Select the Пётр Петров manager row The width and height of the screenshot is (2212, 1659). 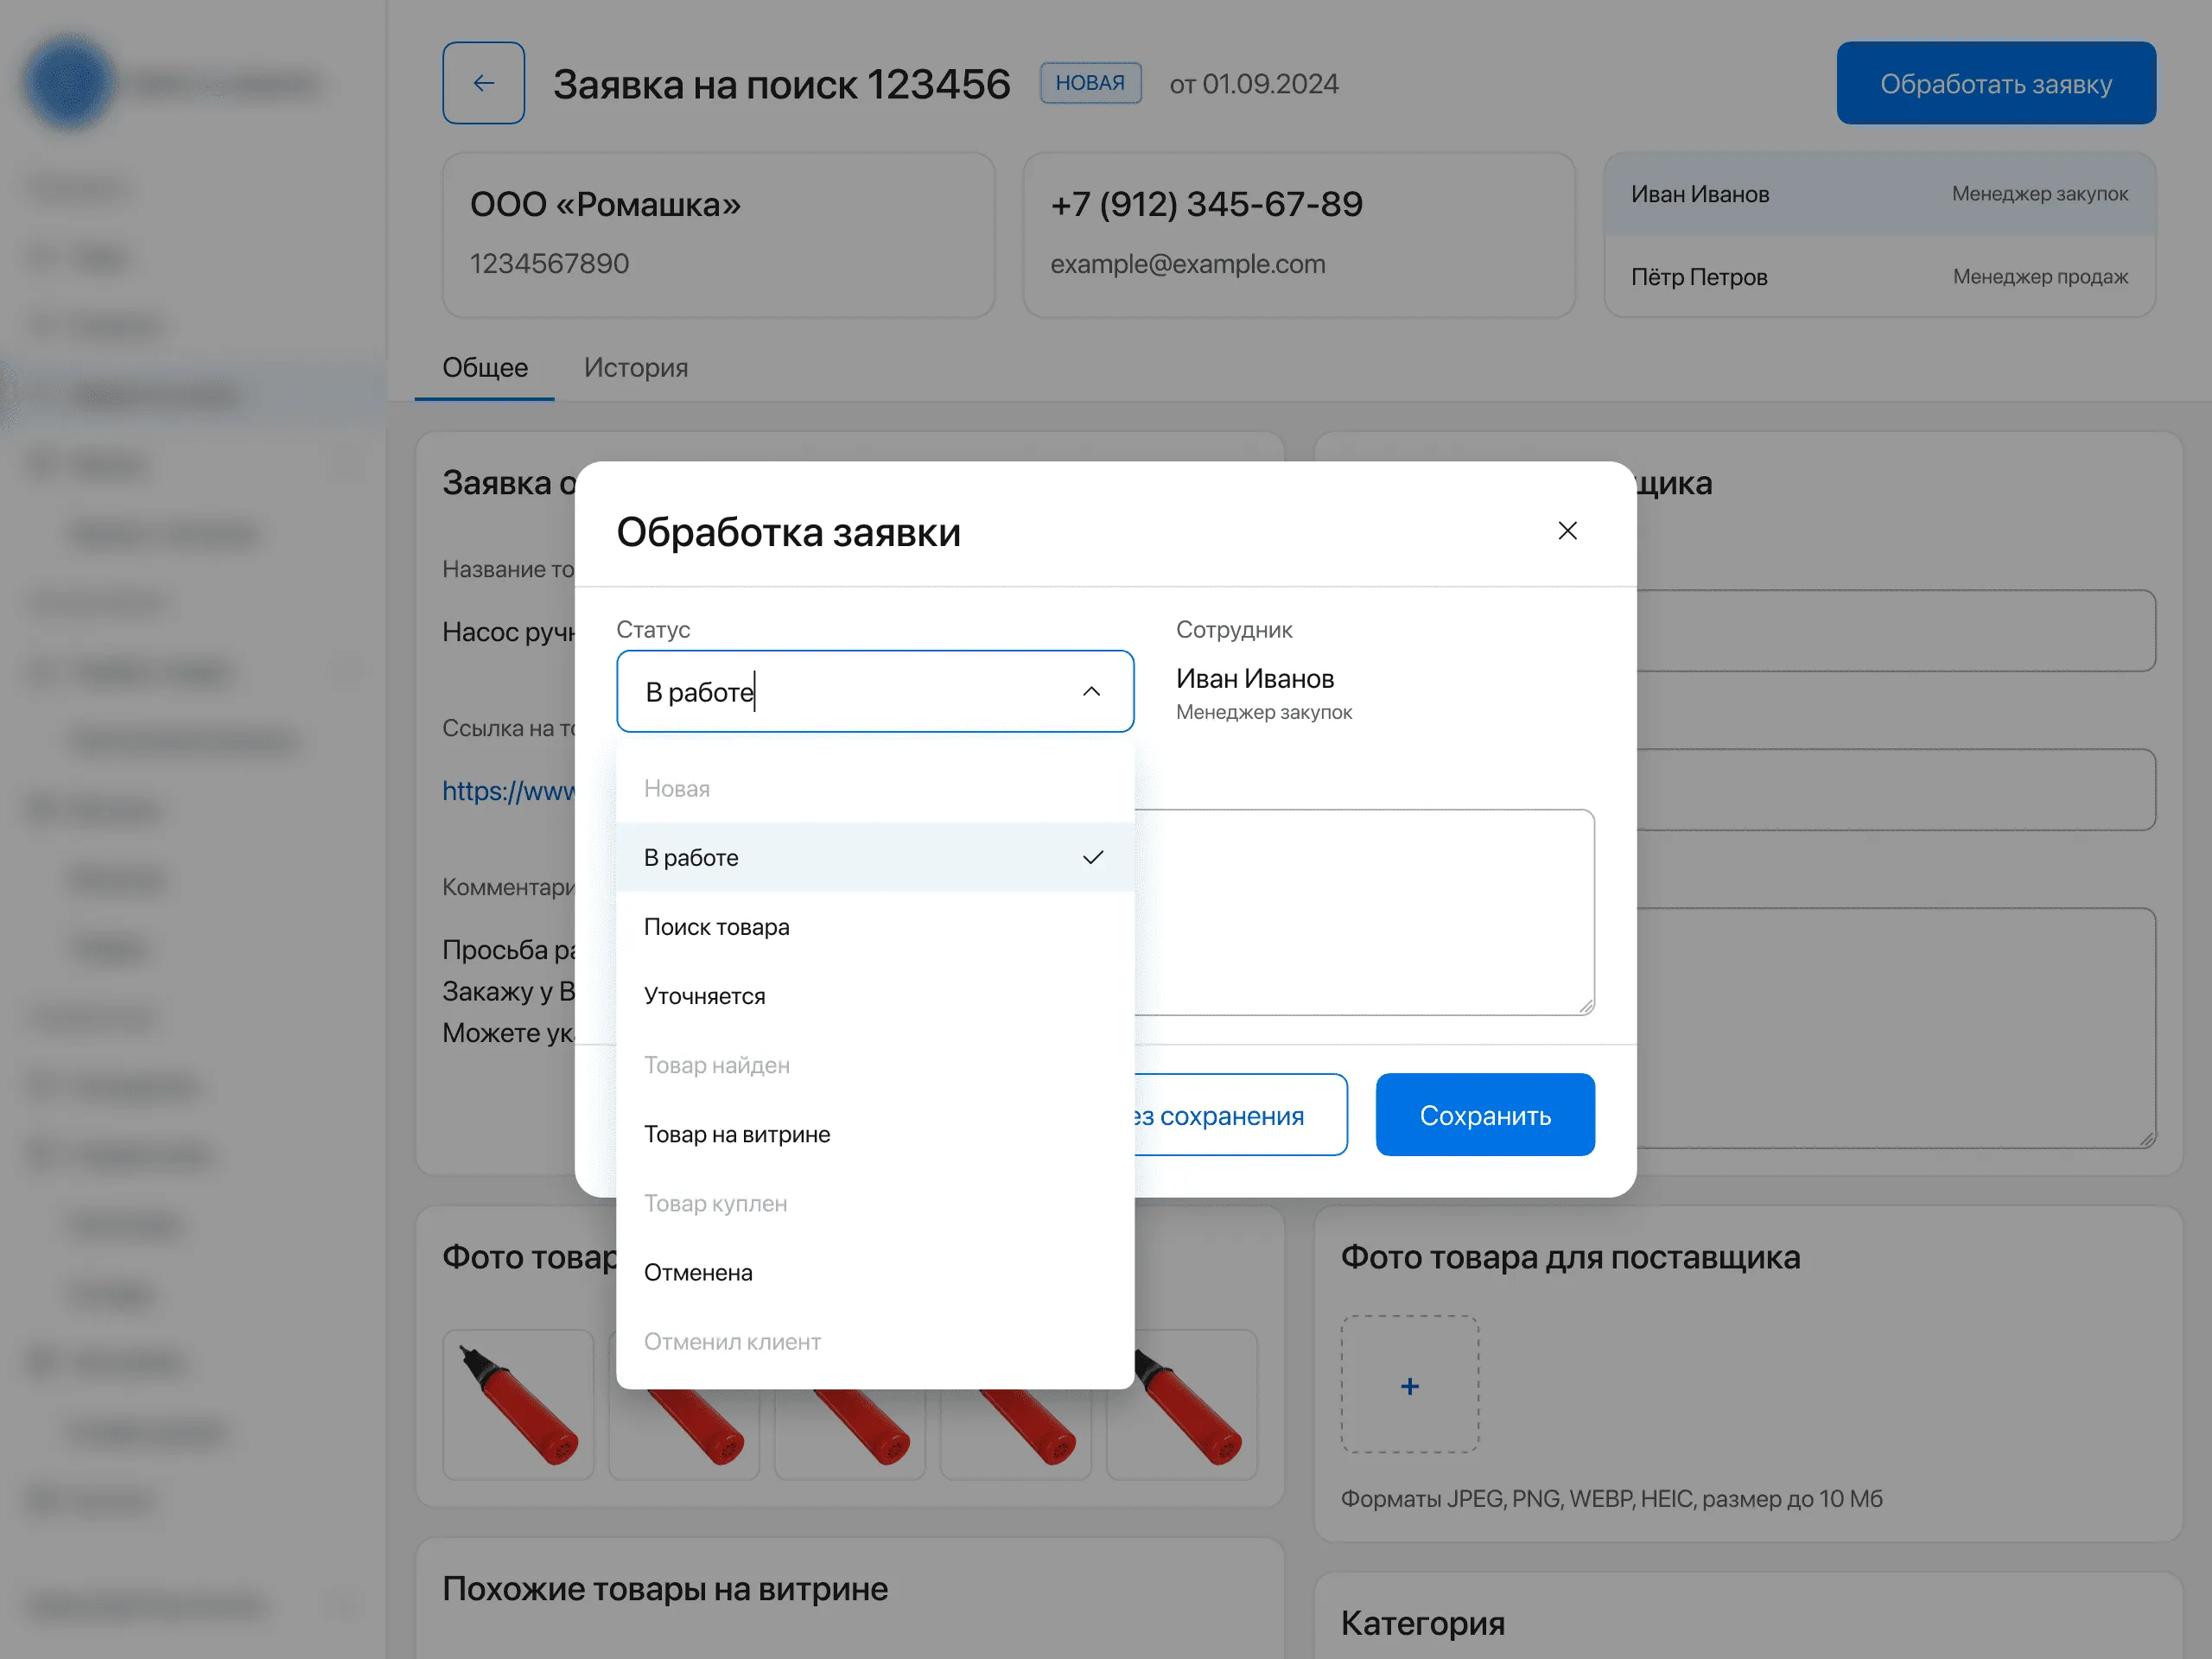[x=1879, y=277]
